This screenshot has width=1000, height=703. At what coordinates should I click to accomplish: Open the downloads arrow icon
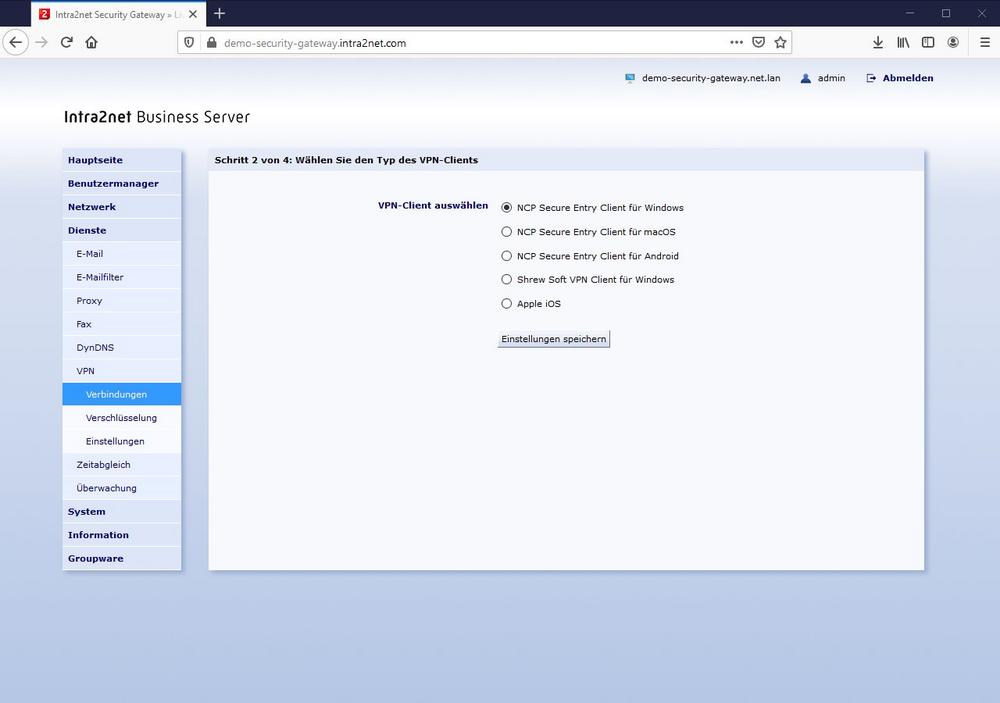878,43
